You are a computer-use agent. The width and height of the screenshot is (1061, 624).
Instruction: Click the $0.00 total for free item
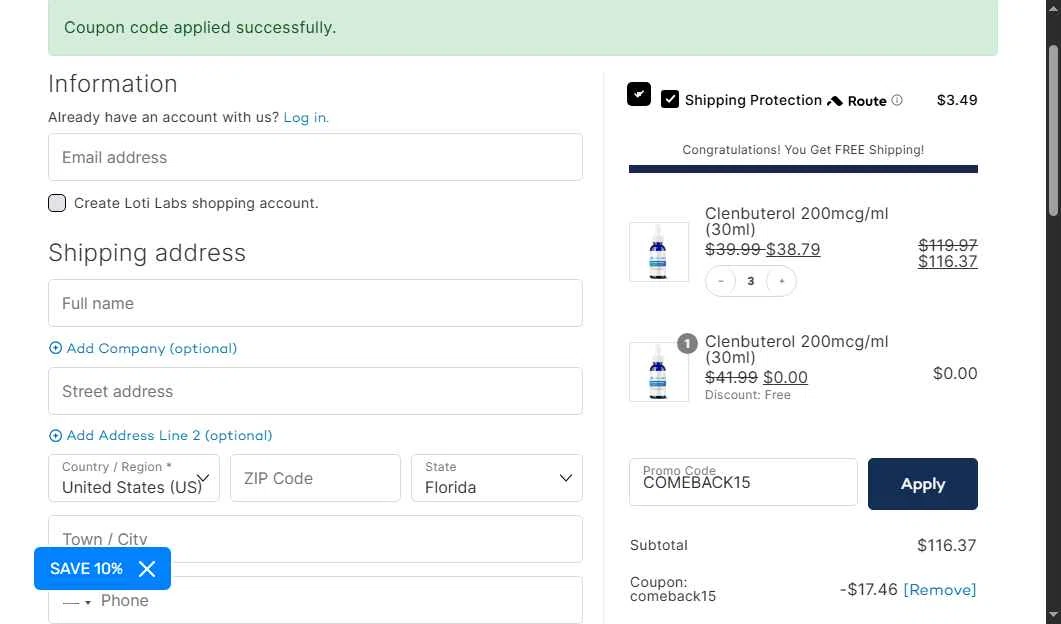point(955,373)
